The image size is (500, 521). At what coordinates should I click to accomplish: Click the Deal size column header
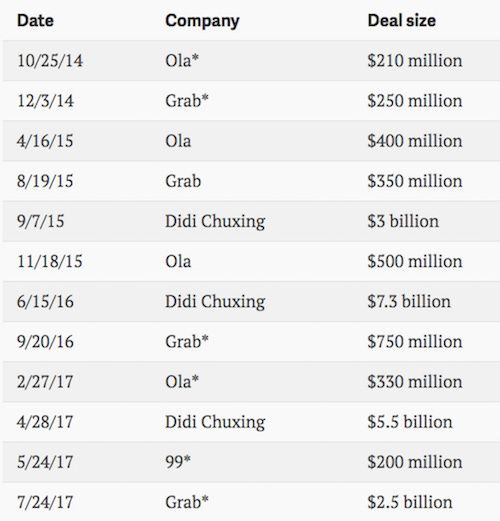click(x=402, y=21)
